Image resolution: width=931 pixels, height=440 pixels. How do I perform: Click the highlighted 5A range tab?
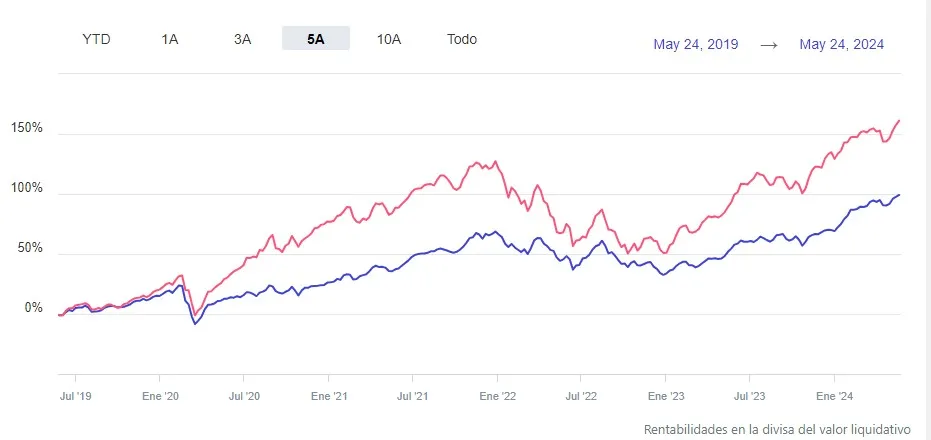tap(315, 39)
